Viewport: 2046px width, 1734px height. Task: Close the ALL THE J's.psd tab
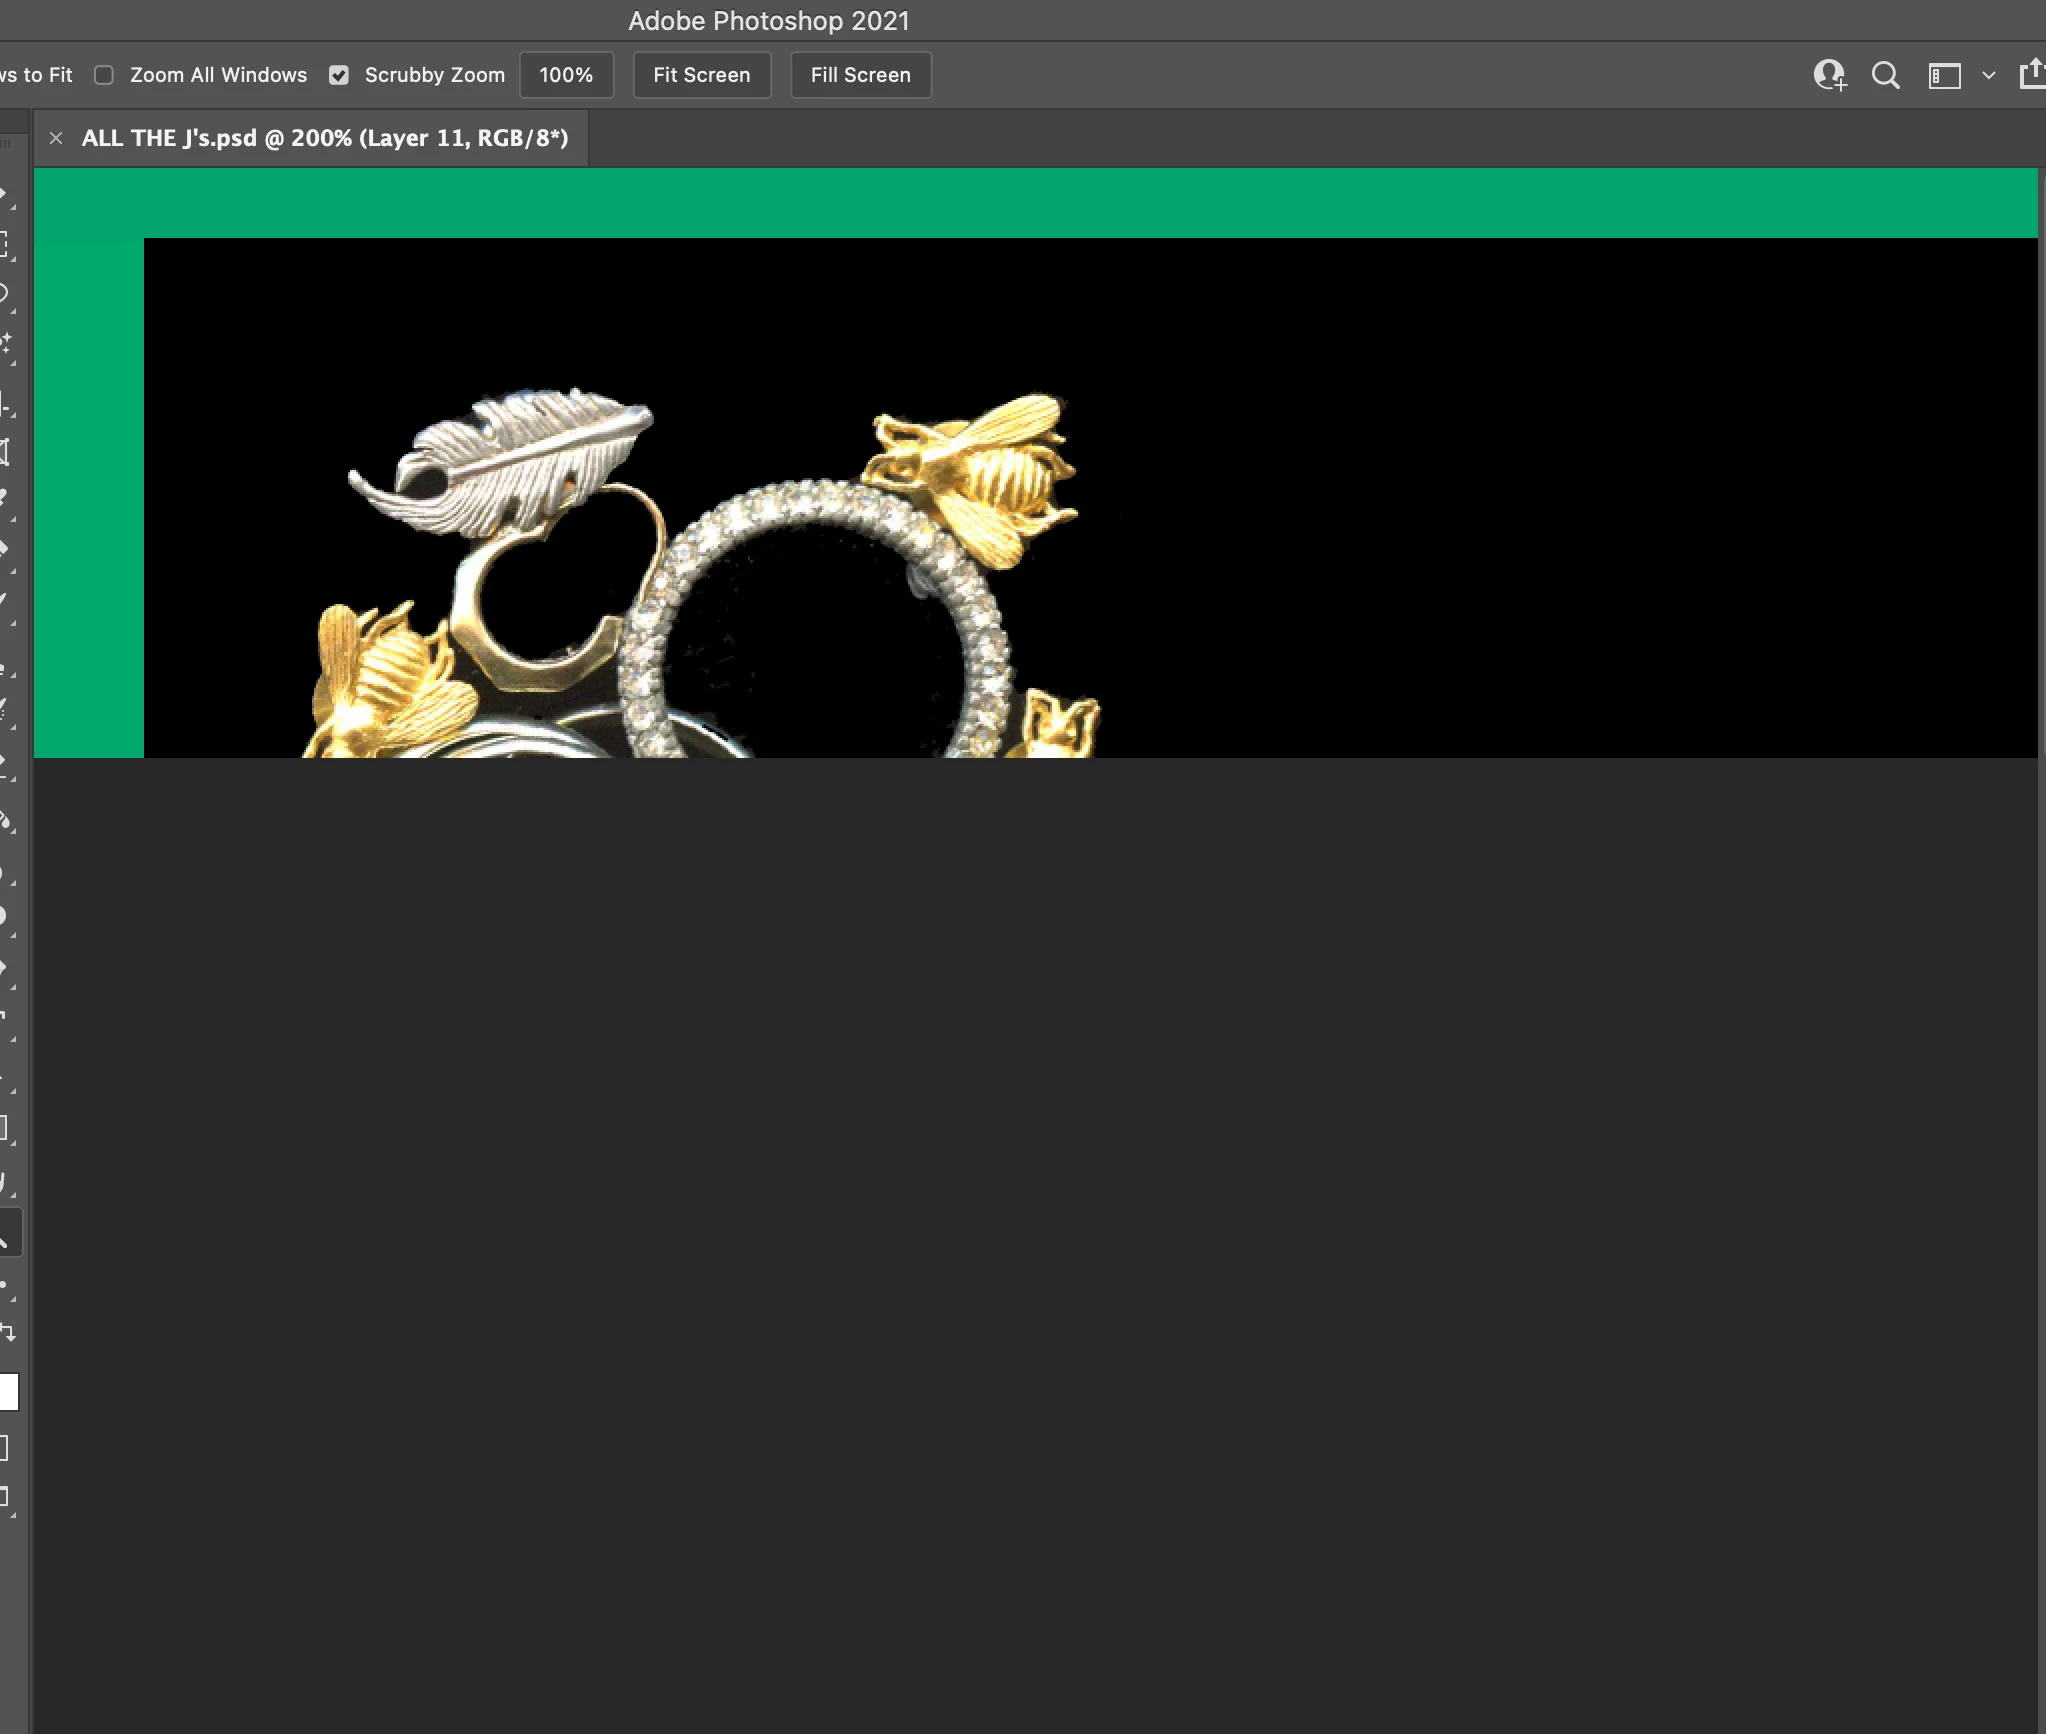tap(56, 138)
